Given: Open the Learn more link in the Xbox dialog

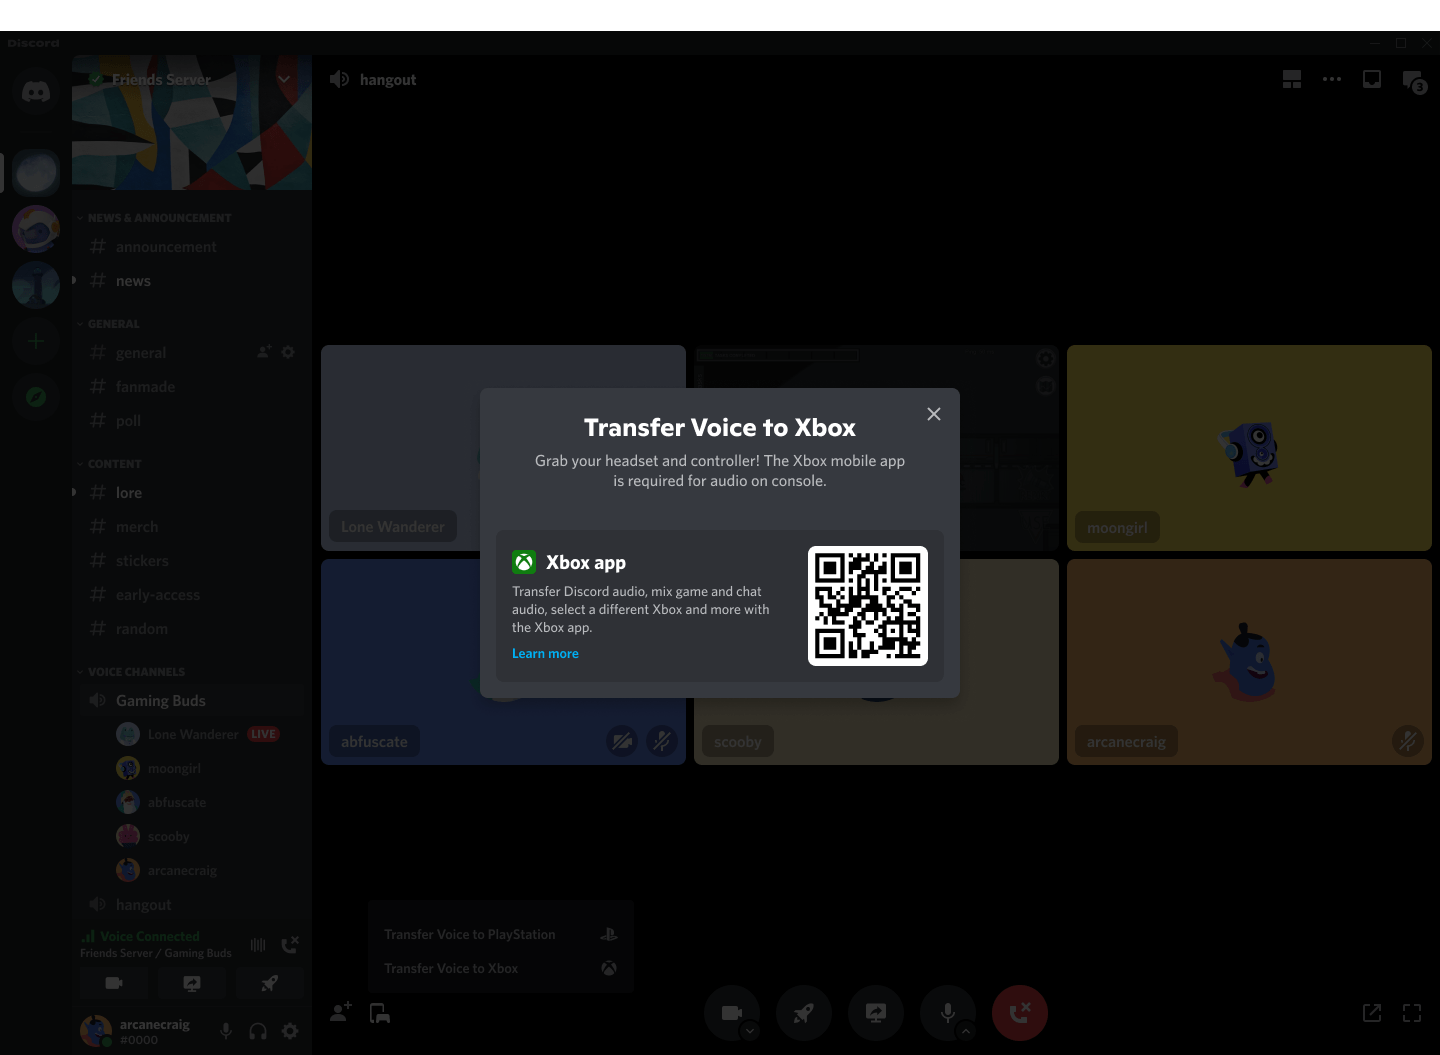Looking at the screenshot, I should pos(545,653).
